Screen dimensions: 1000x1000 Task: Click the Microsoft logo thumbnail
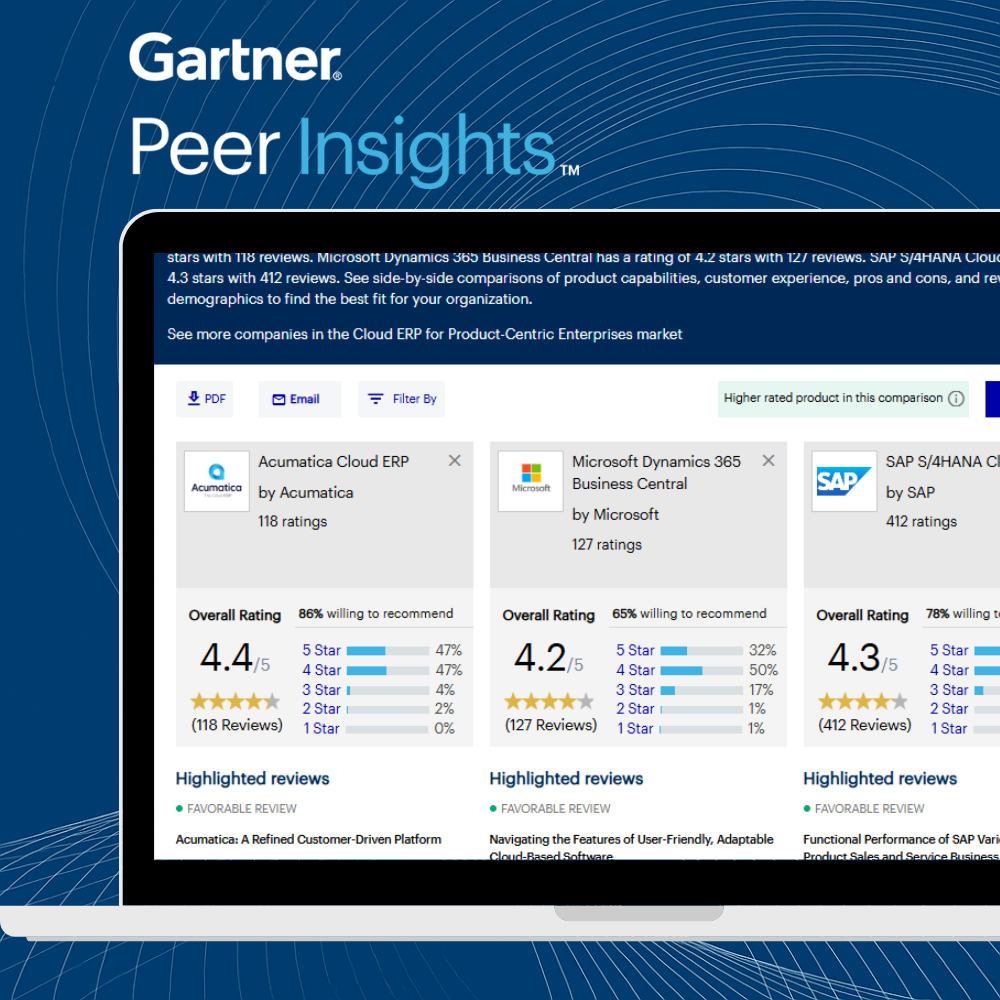point(531,481)
